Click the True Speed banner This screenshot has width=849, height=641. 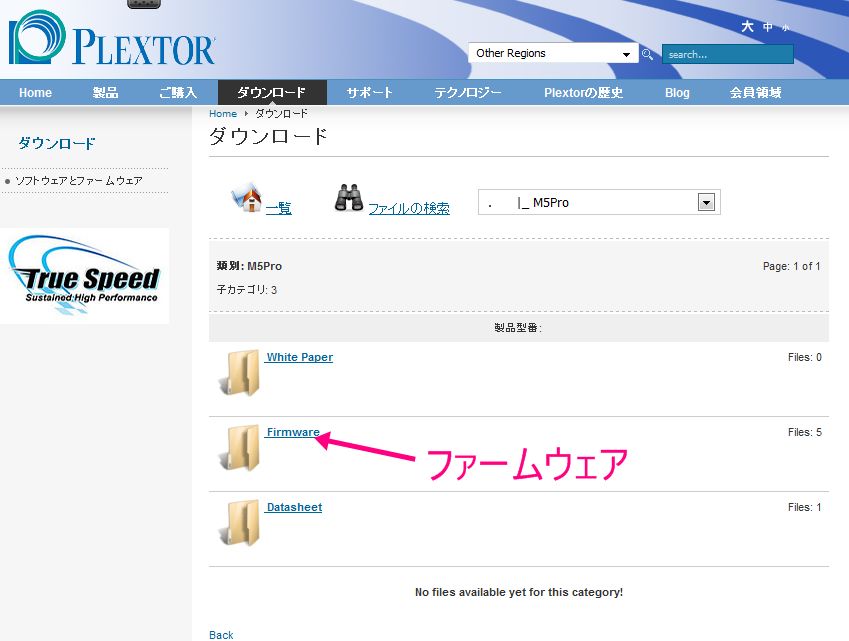click(x=84, y=276)
